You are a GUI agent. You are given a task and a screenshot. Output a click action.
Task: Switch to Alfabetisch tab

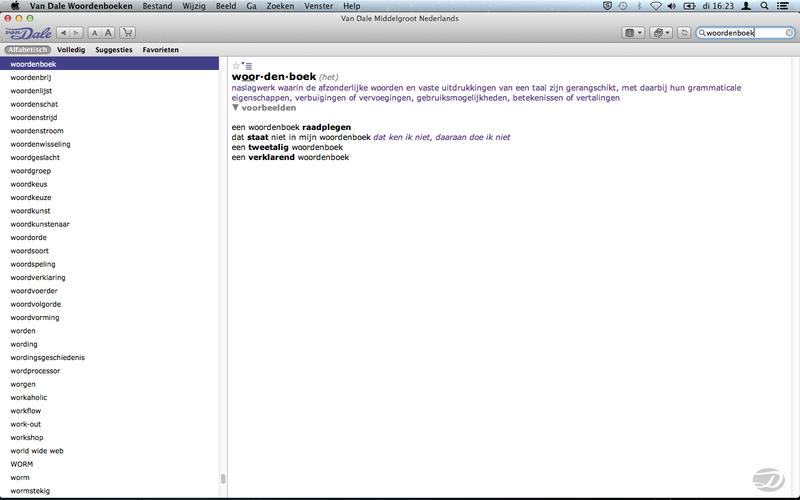[x=28, y=49]
